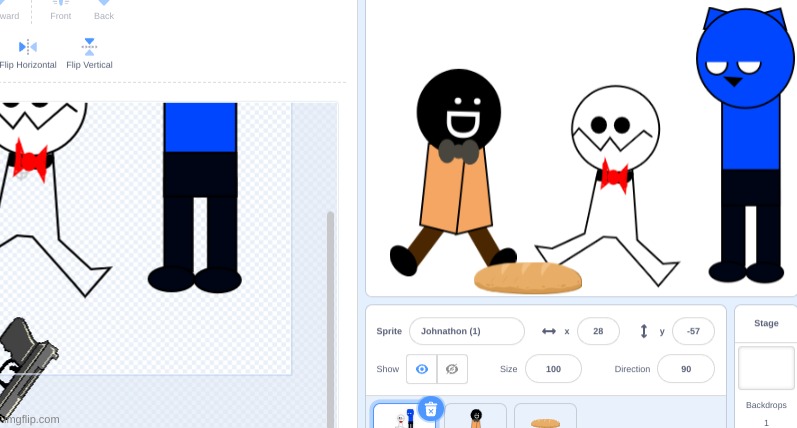The width and height of the screenshot is (797, 428).
Task: Click the x position field
Action: click(x=598, y=331)
